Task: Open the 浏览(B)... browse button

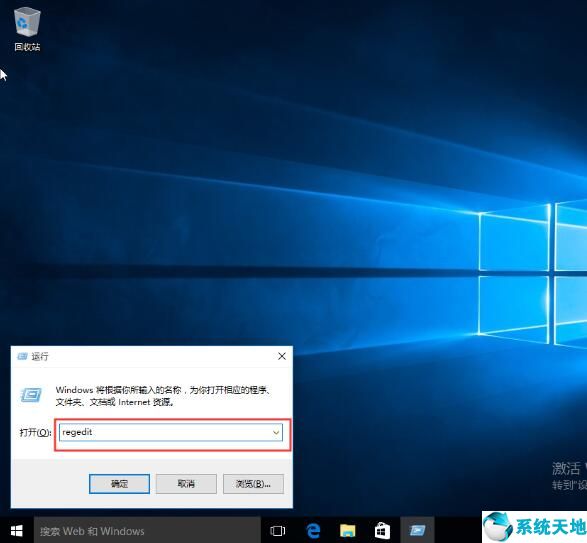Action: click(x=253, y=483)
